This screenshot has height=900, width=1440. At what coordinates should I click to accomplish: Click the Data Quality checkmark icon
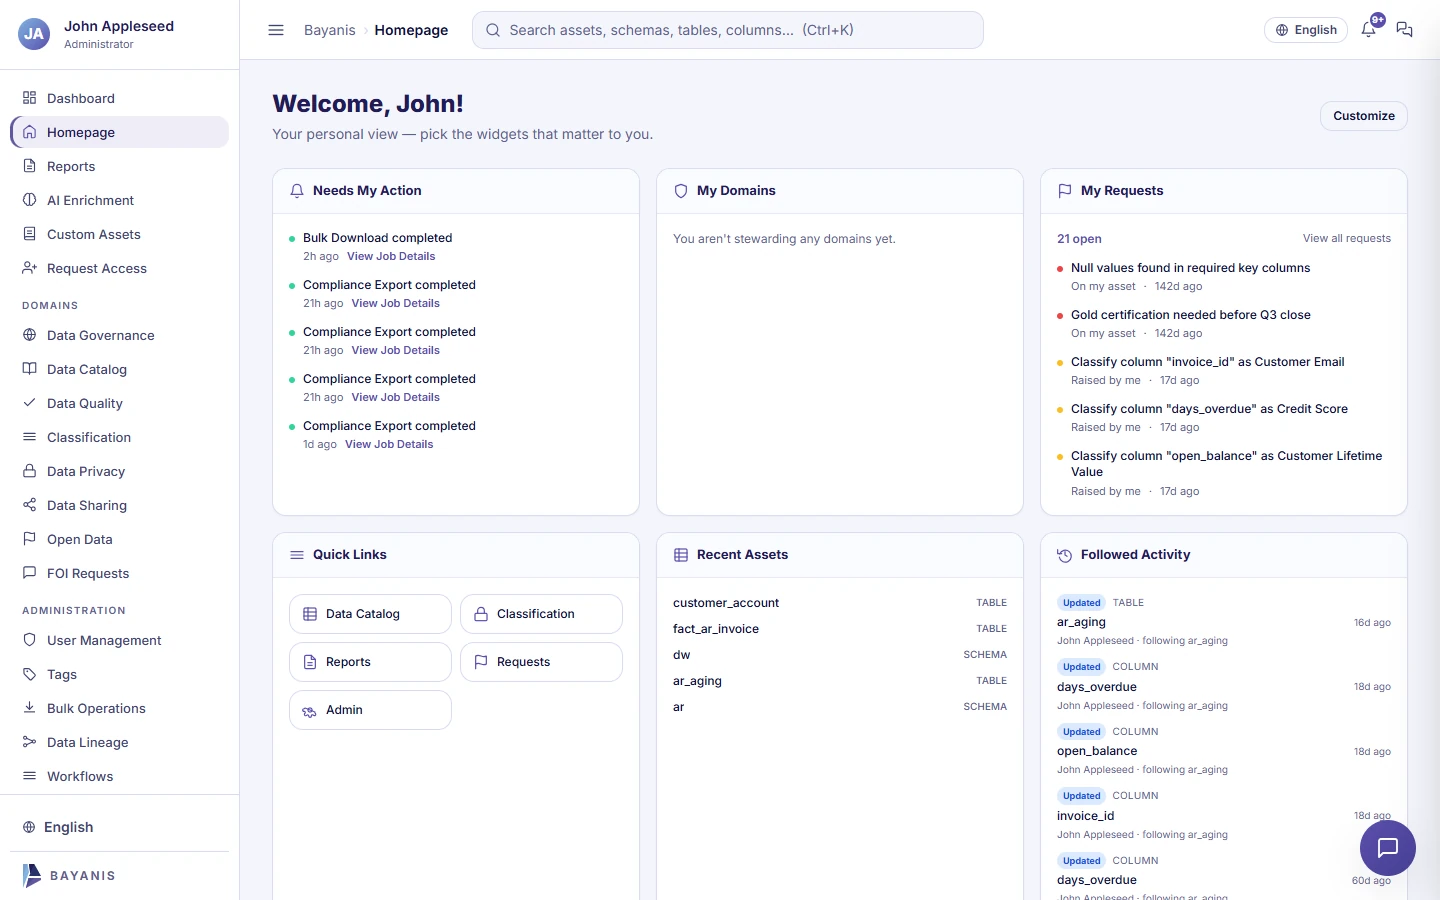pyautogui.click(x=29, y=403)
